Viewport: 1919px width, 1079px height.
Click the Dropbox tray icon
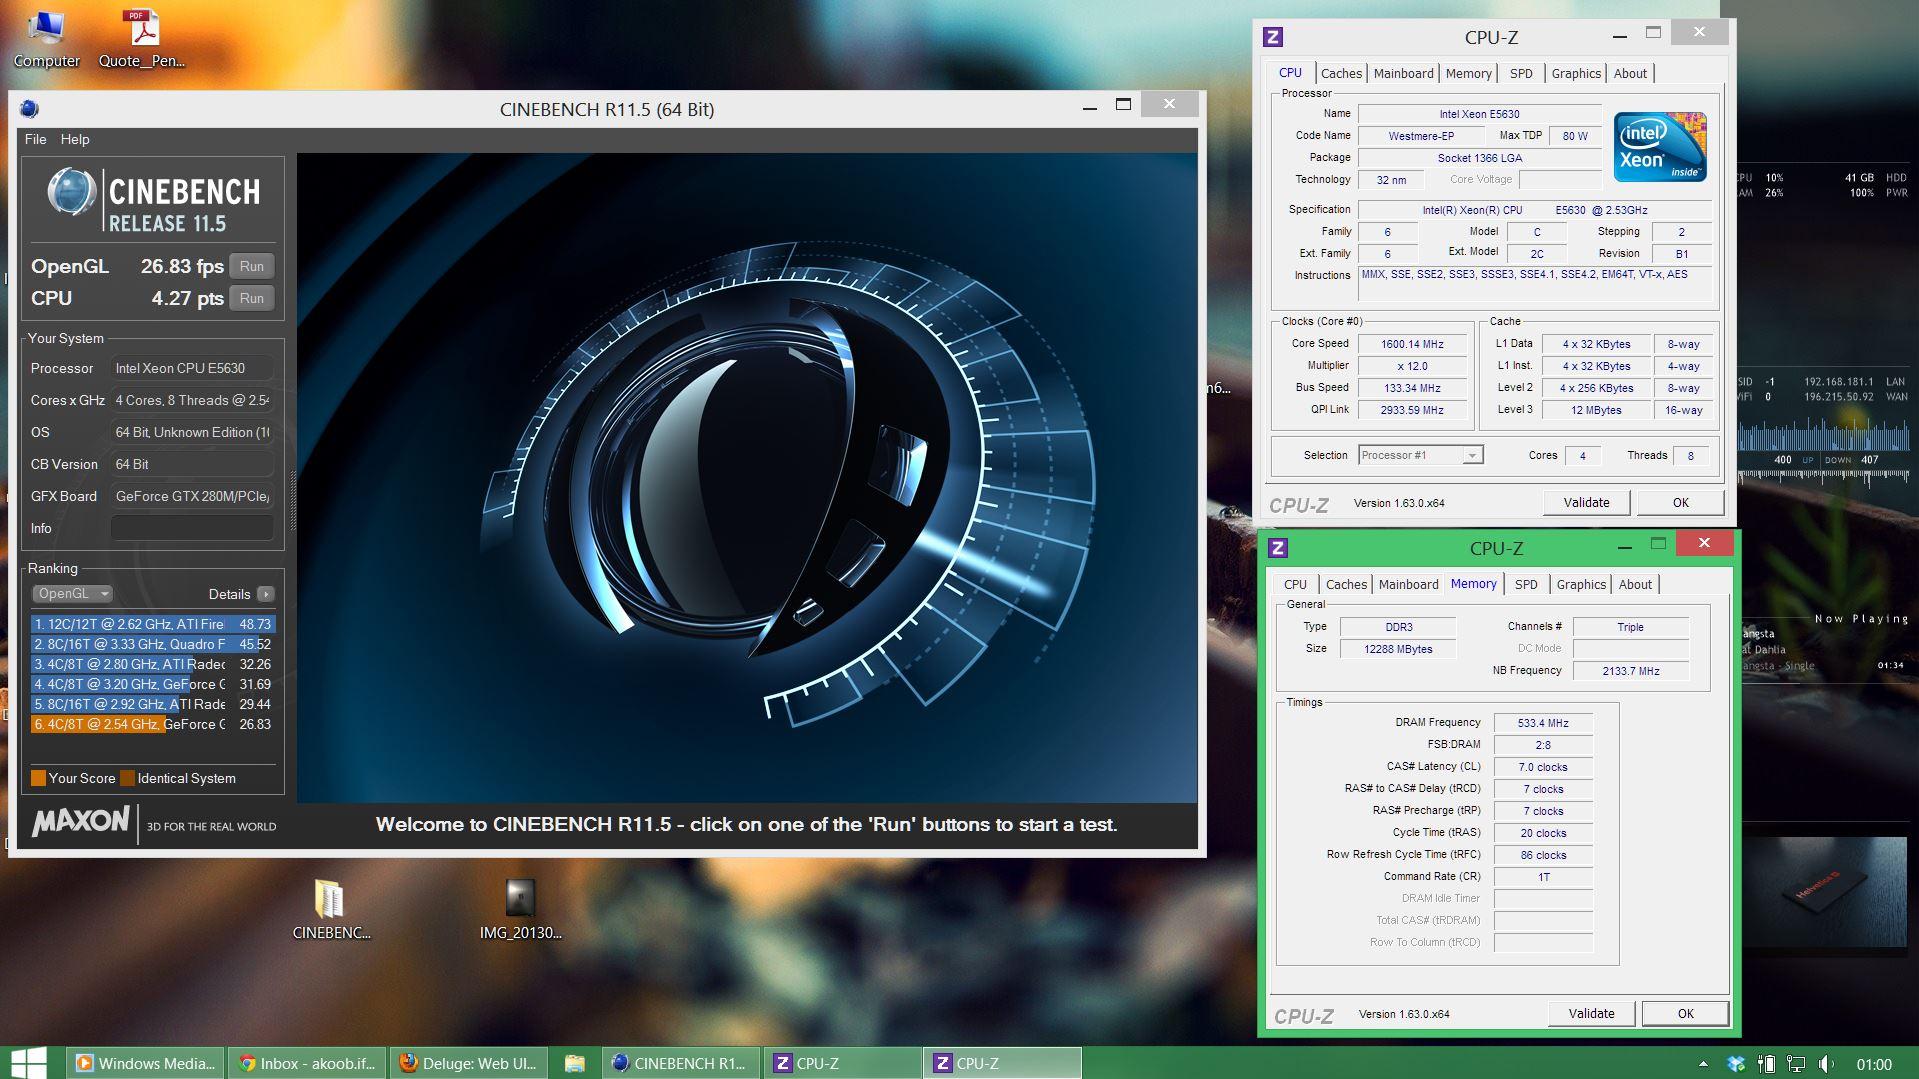[1736, 1064]
